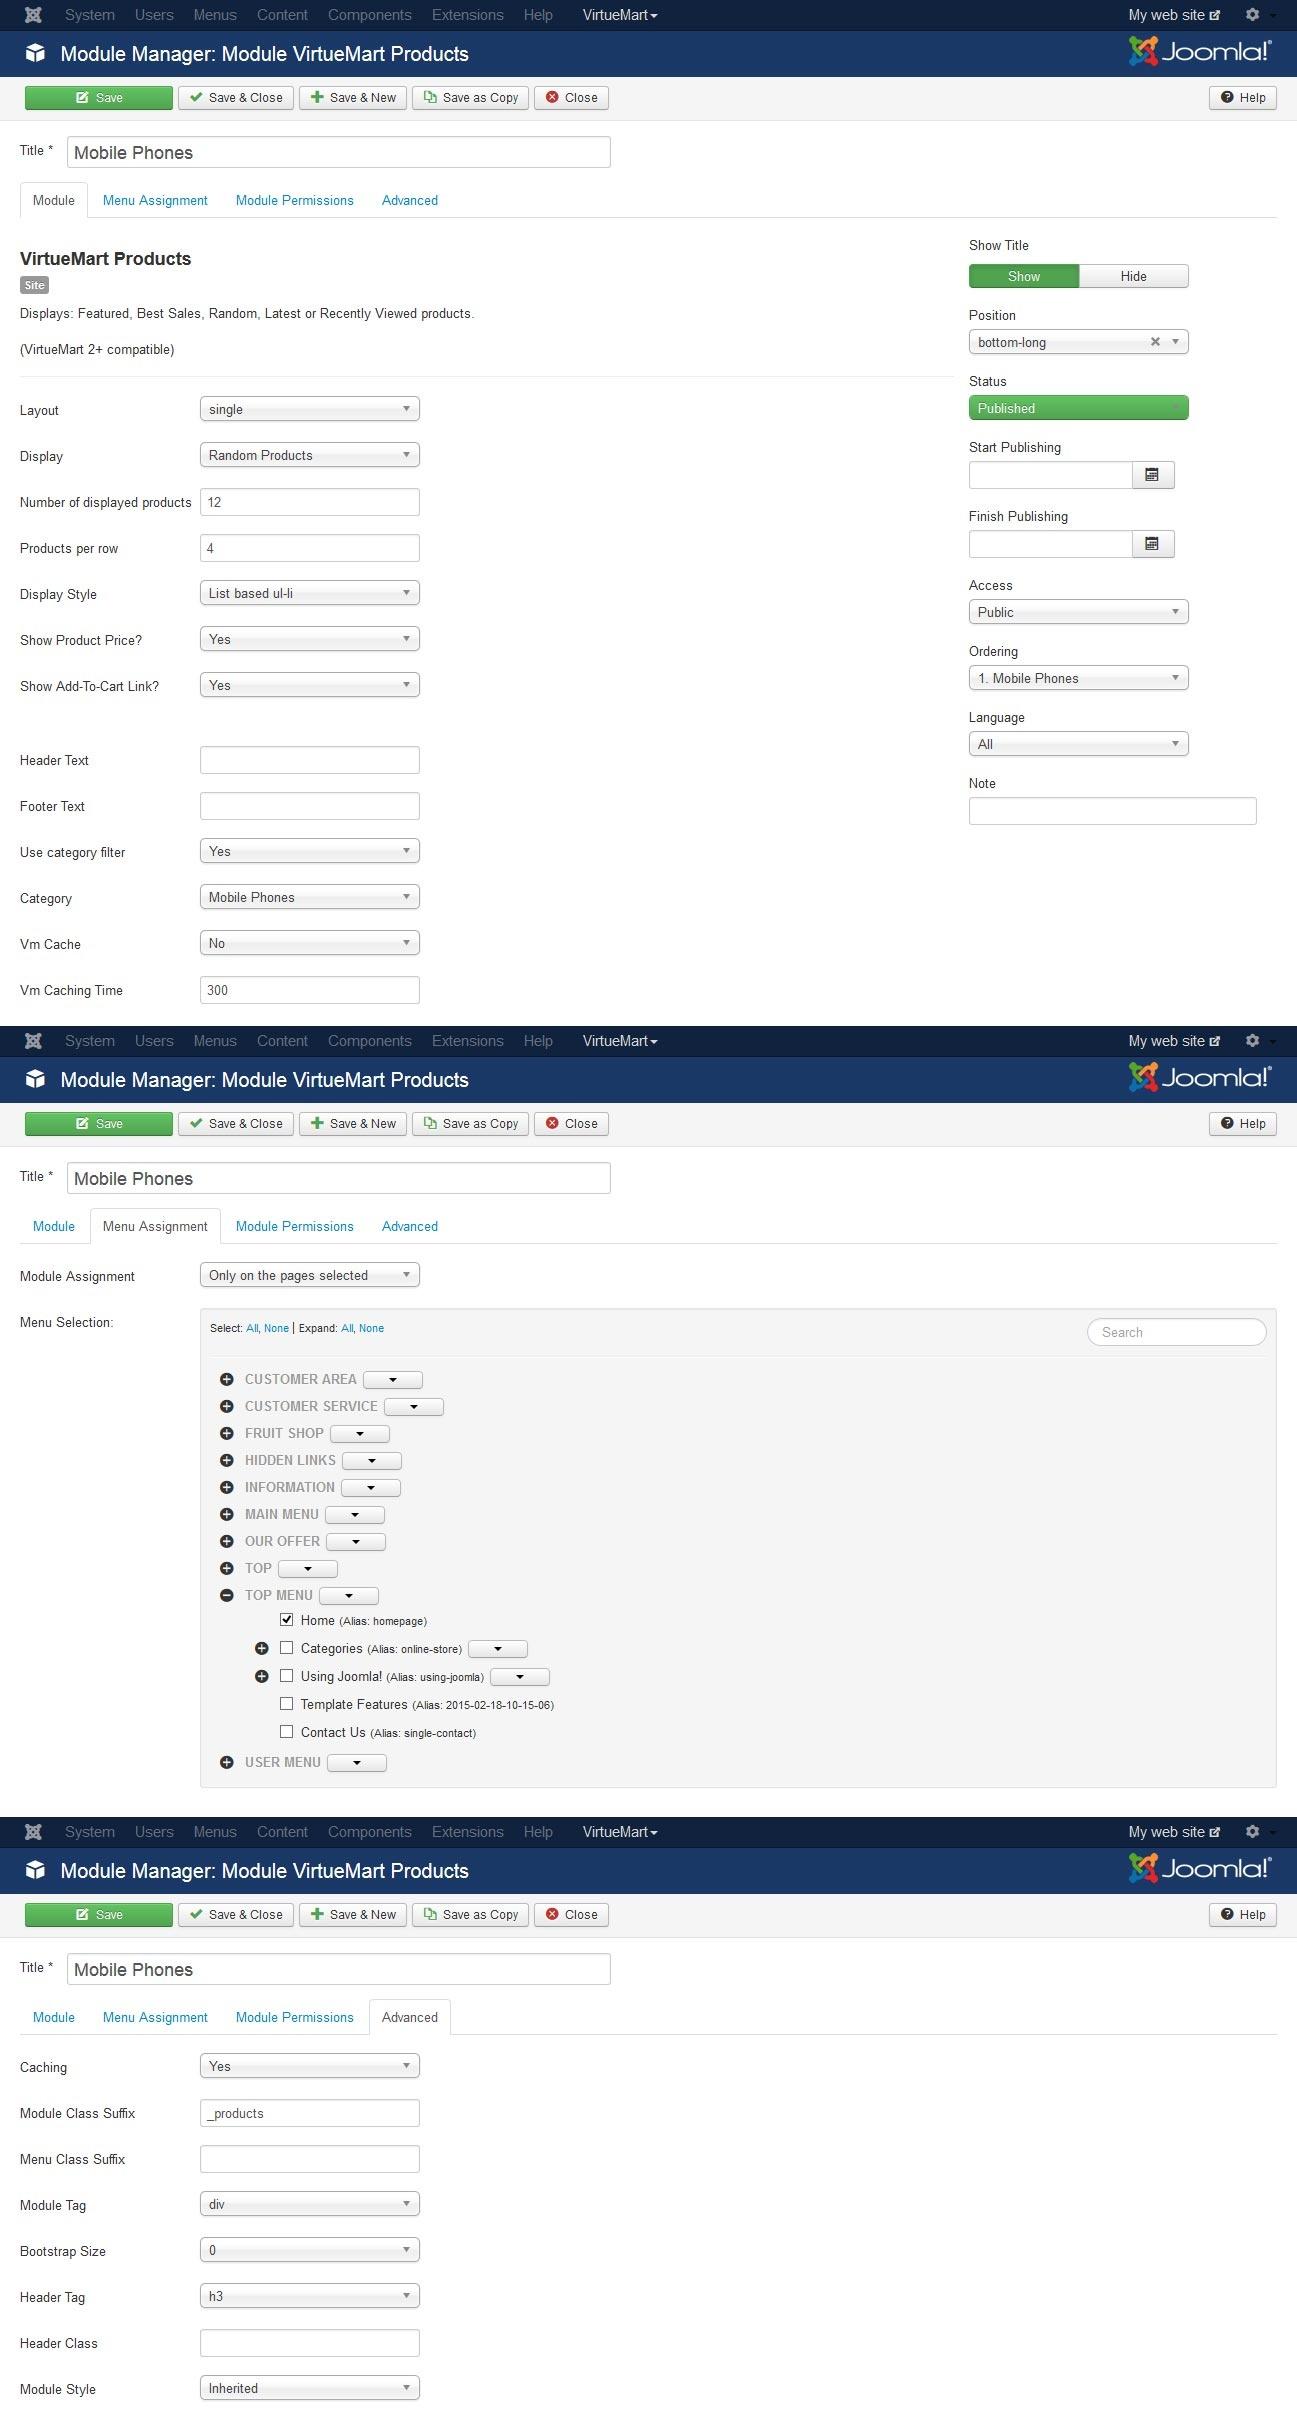
Task: Open the small dropdown beside CUSTOMER AREA
Action: click(x=393, y=1380)
